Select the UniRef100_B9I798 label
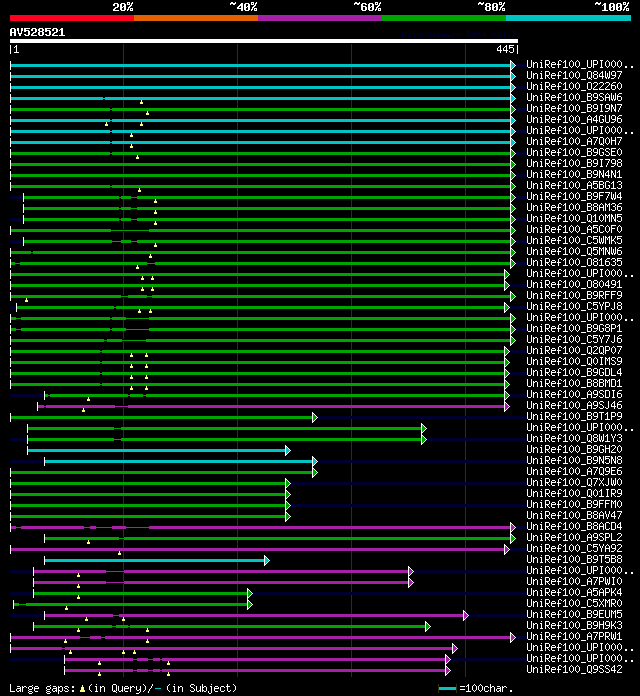Screen dimensions: 640x696 [x=574, y=163]
